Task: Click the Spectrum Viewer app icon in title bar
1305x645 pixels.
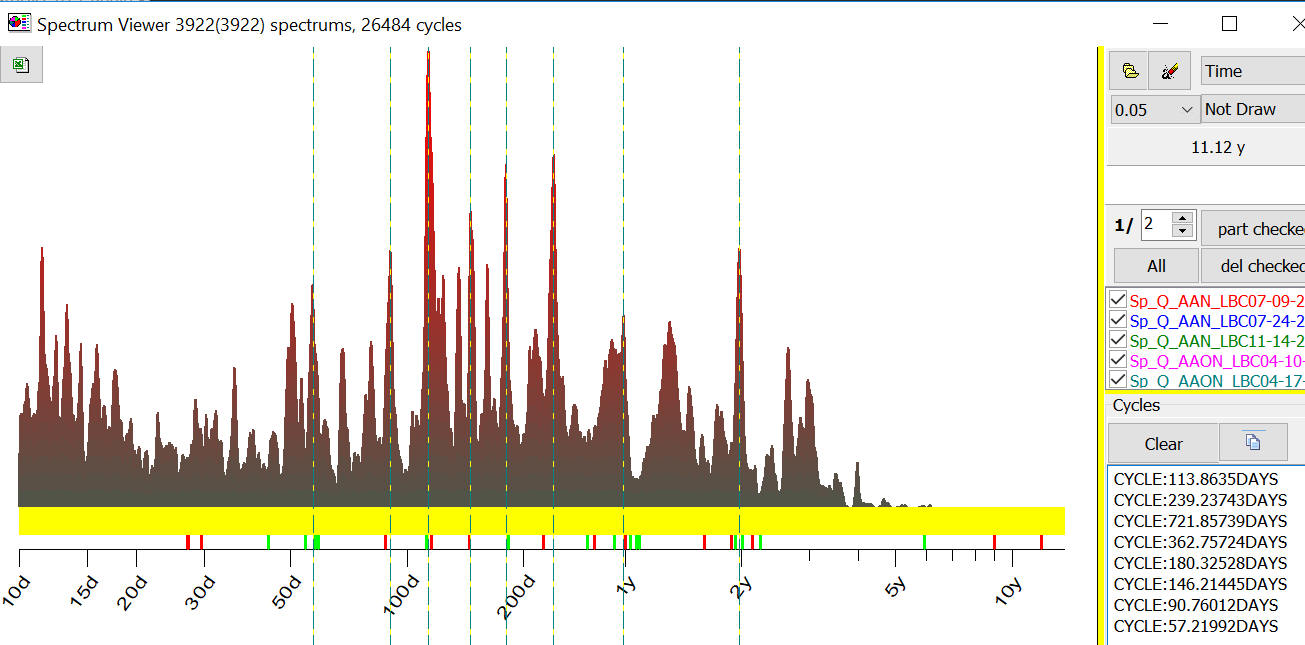Action: 19,24
